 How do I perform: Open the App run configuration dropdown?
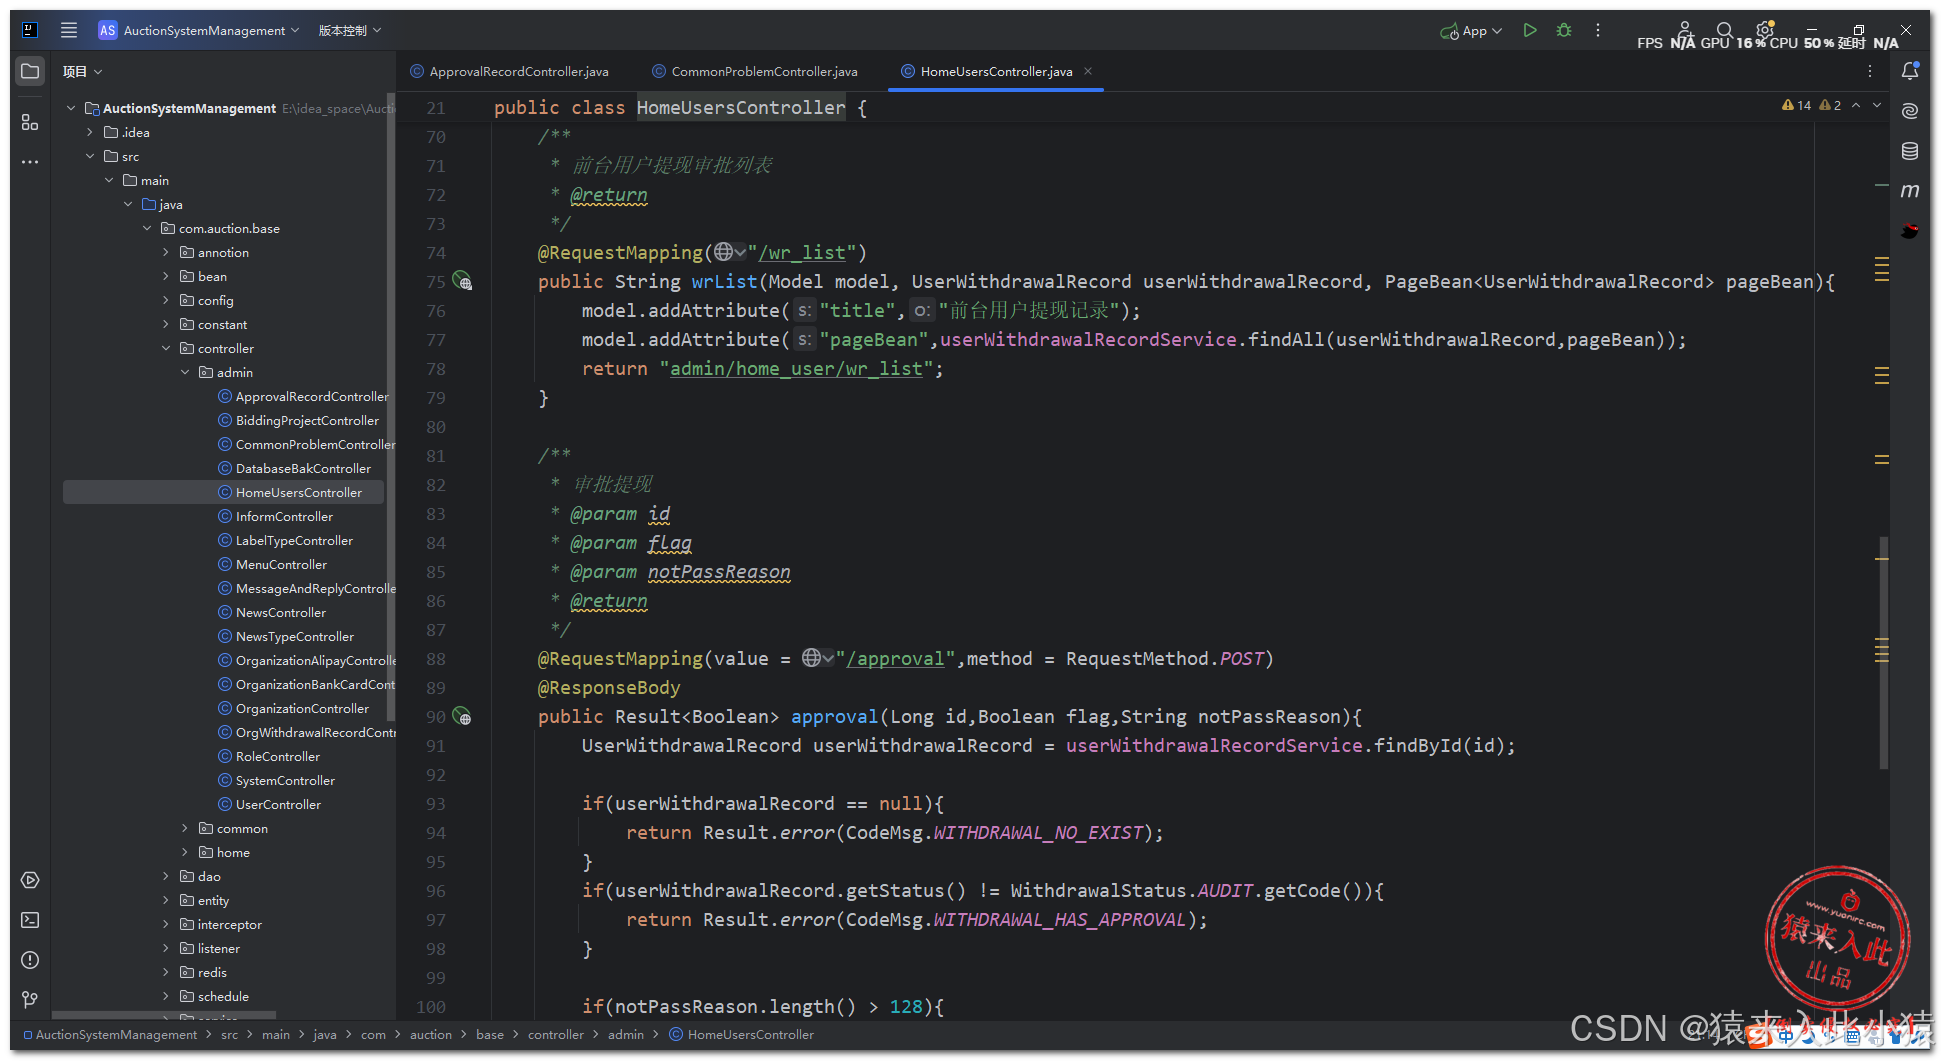(x=1471, y=31)
